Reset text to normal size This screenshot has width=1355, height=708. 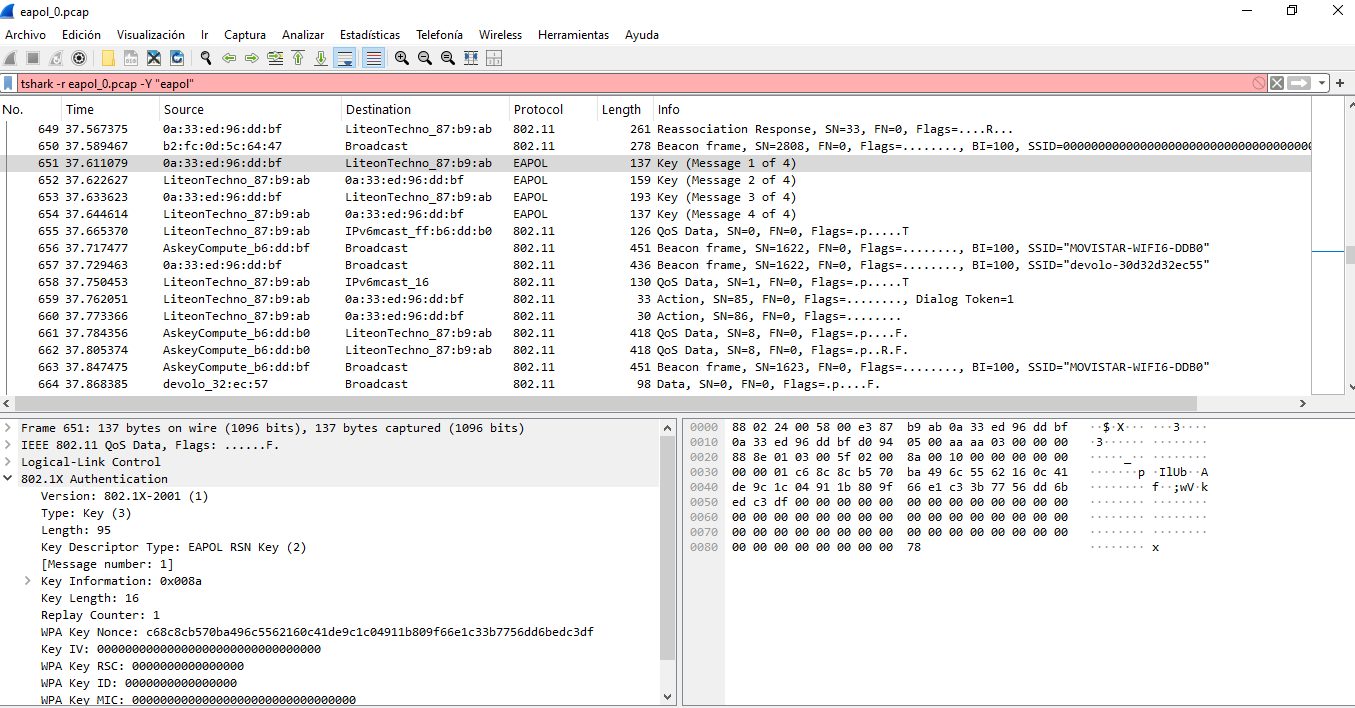coord(448,58)
